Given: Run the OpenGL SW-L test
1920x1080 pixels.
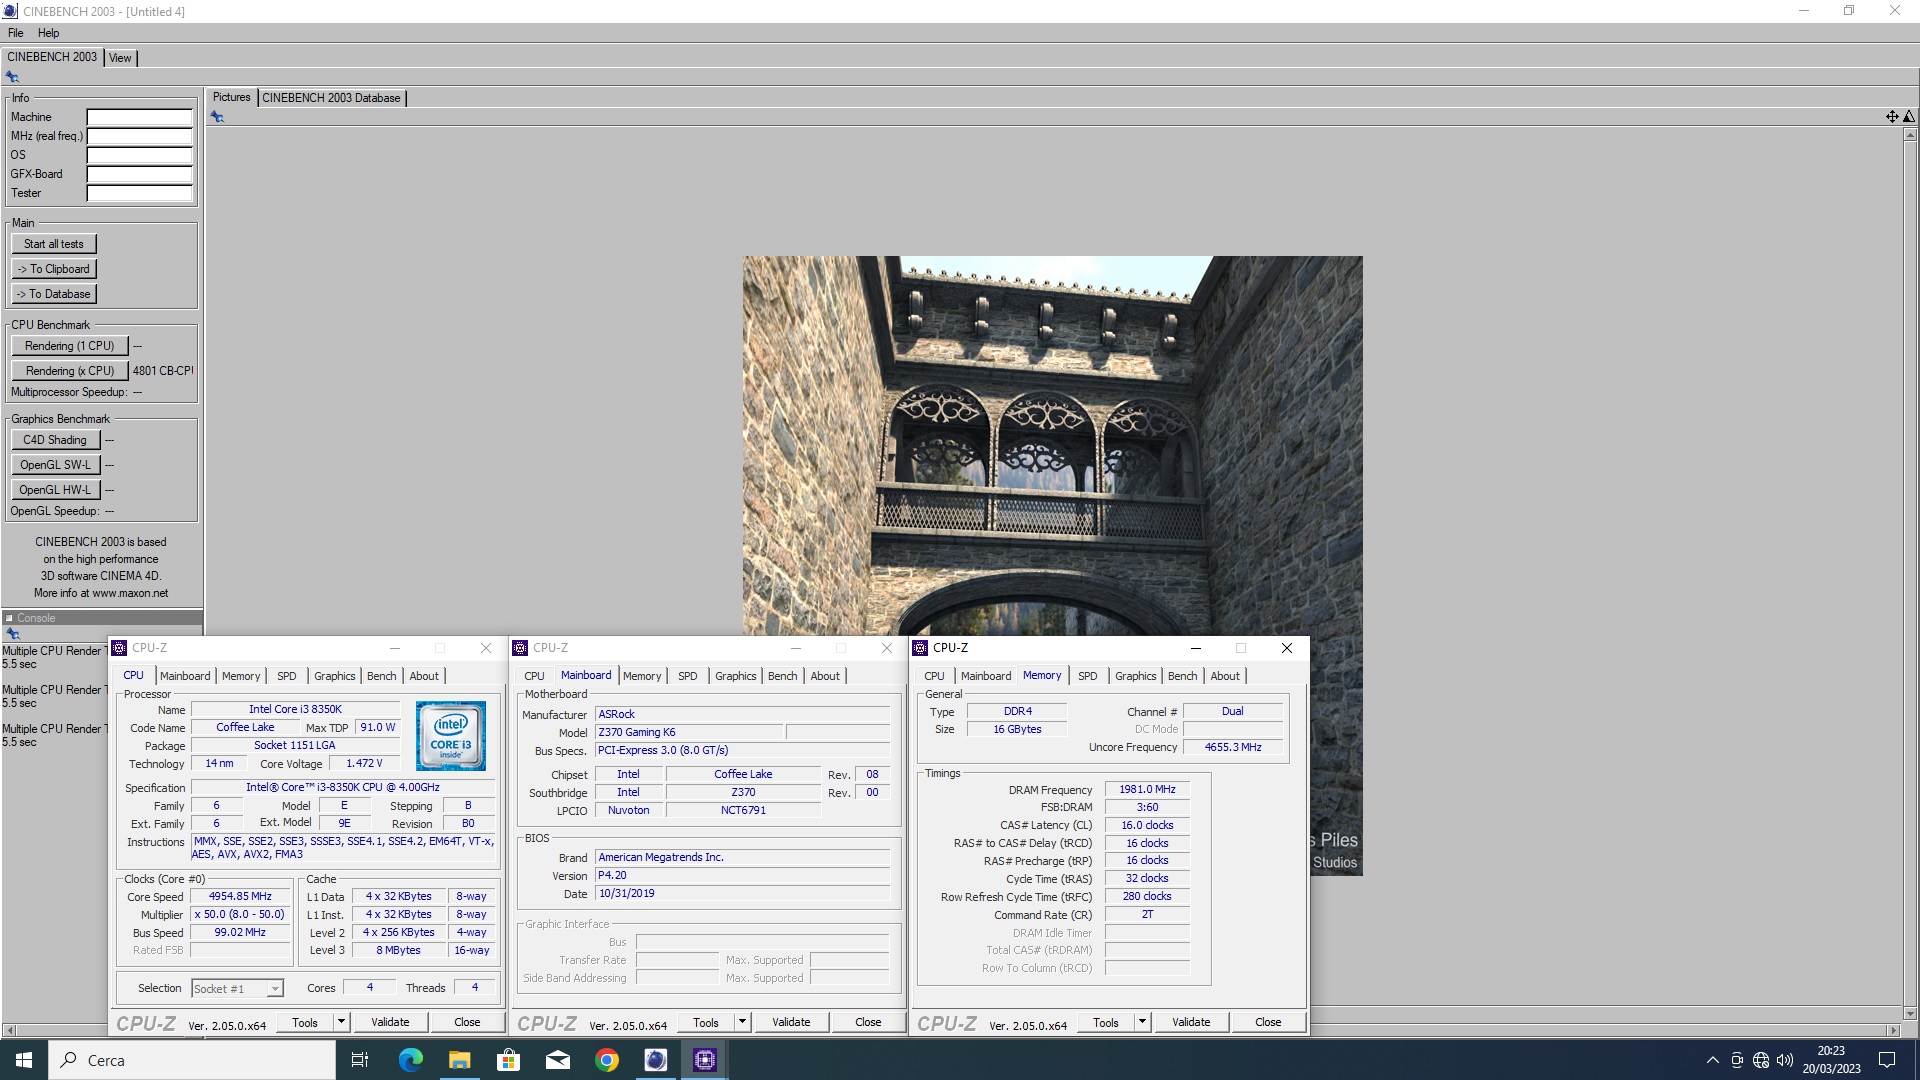Looking at the screenshot, I should point(55,465).
